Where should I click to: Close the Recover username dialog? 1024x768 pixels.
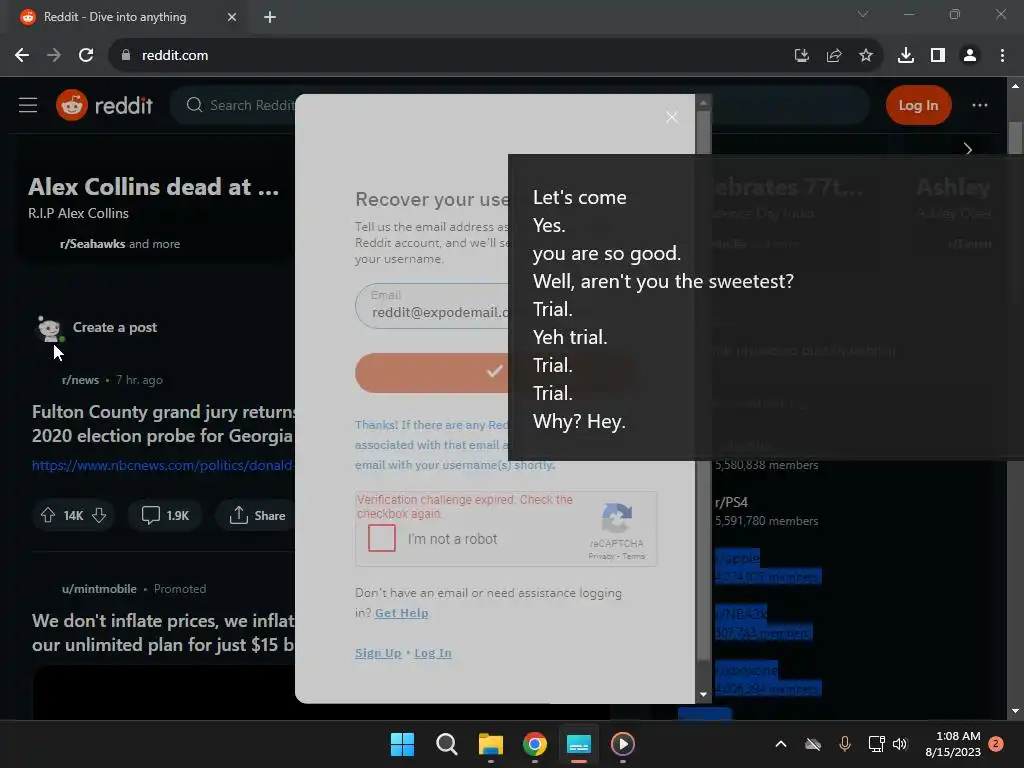tap(671, 117)
